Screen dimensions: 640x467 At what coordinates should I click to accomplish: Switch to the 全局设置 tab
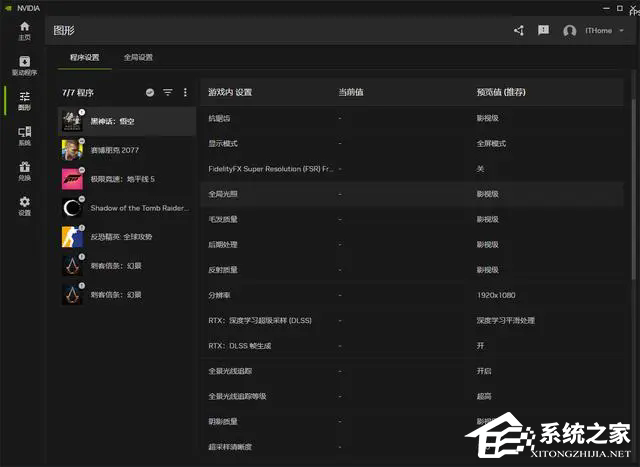[138, 58]
